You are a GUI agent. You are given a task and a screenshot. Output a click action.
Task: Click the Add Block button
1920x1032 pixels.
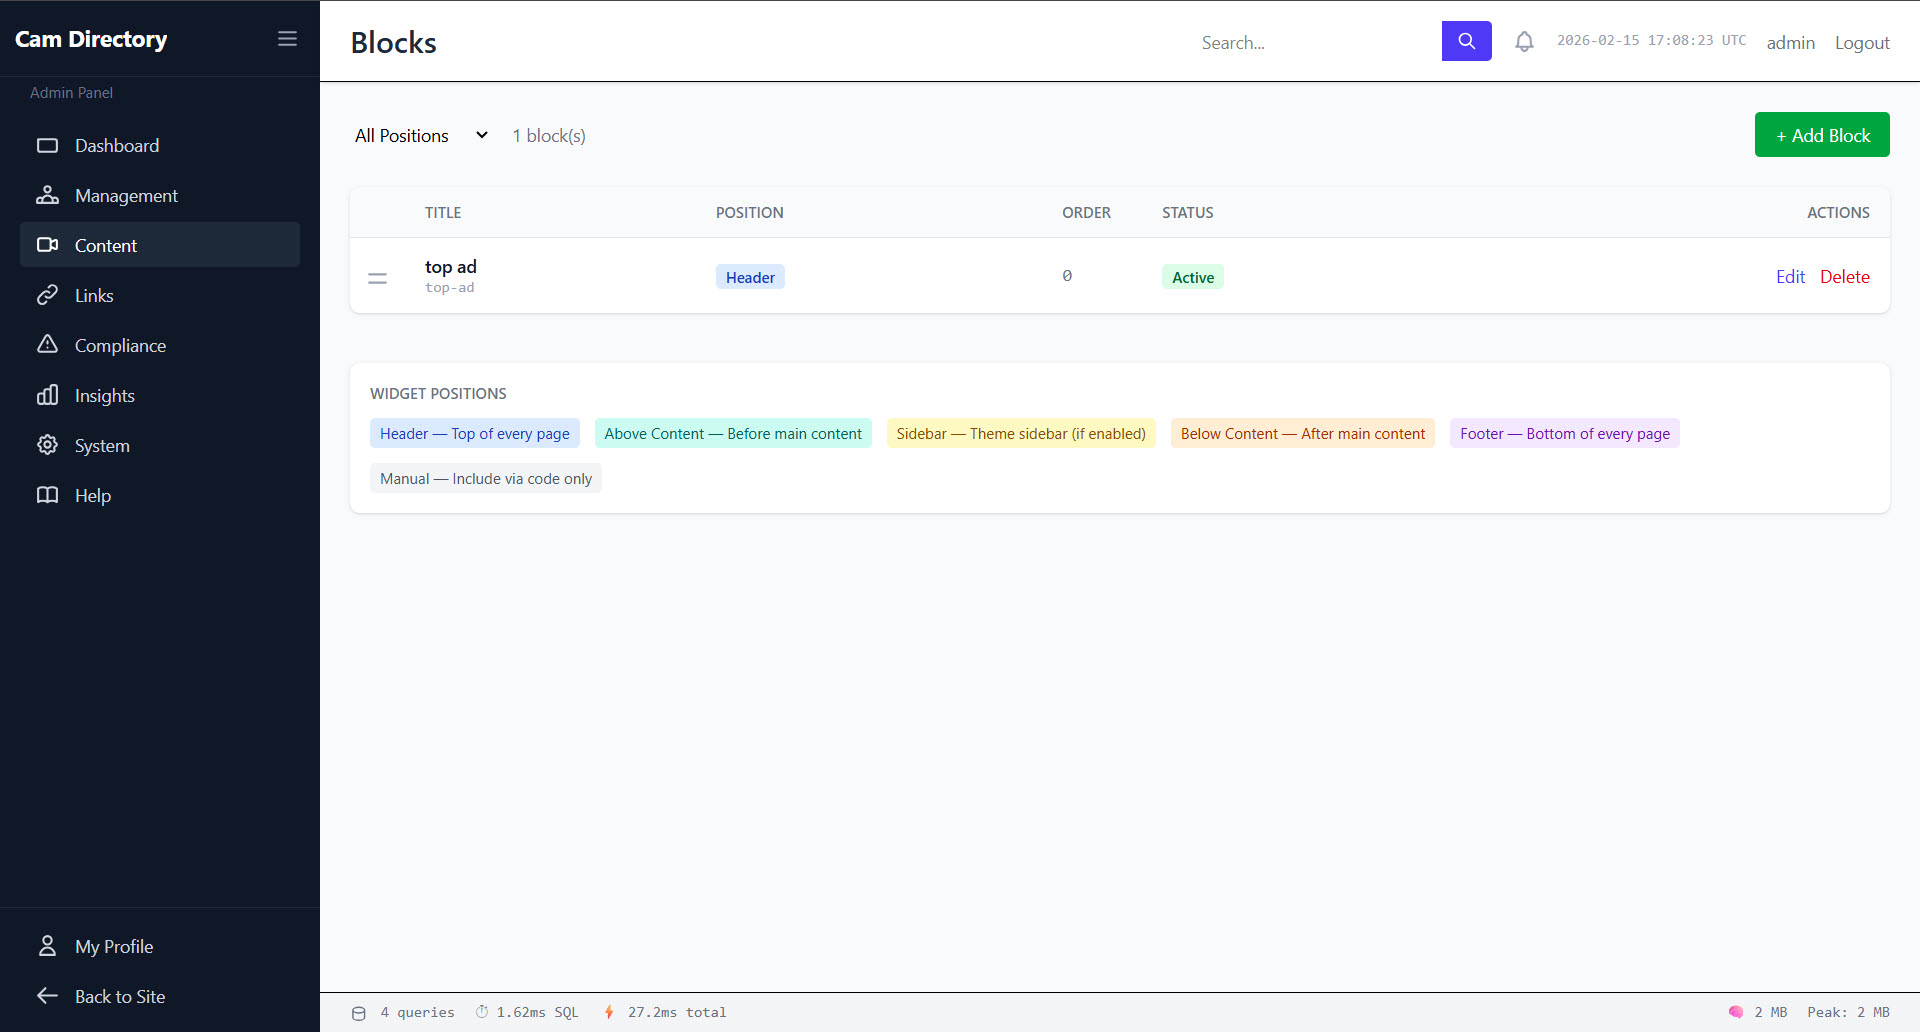point(1821,135)
